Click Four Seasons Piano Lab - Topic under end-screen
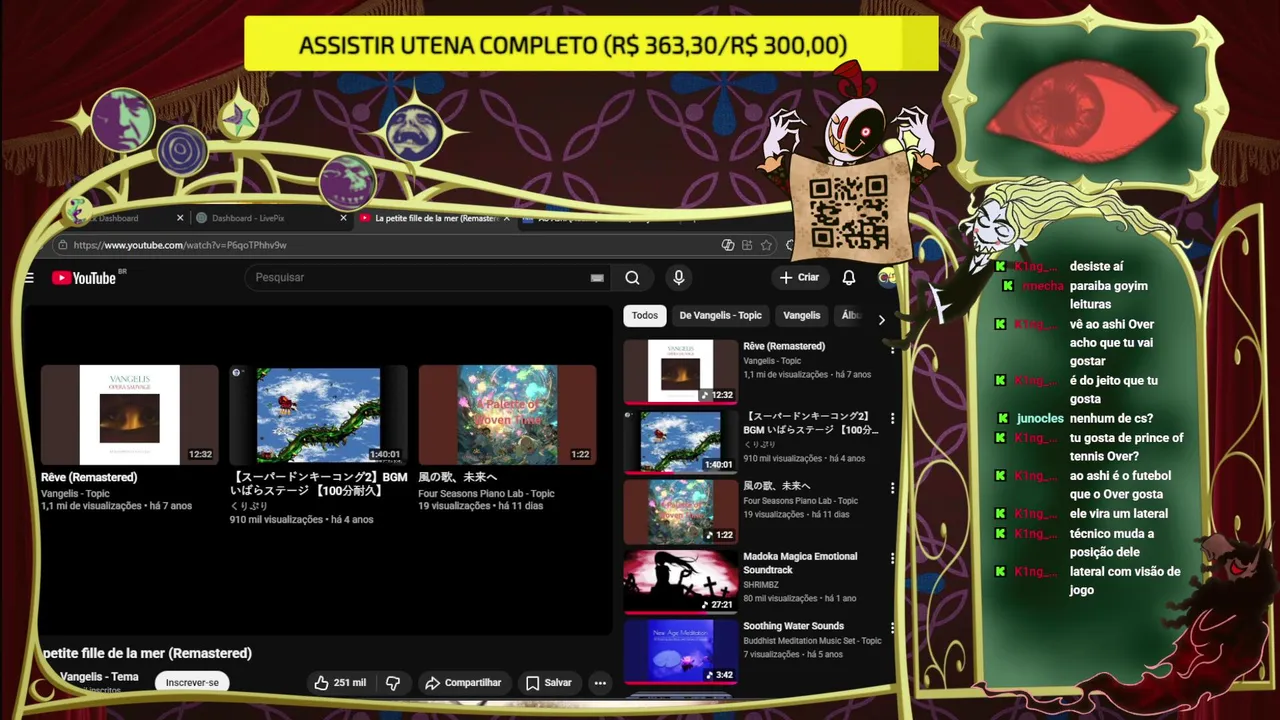1280x720 pixels. click(x=486, y=494)
